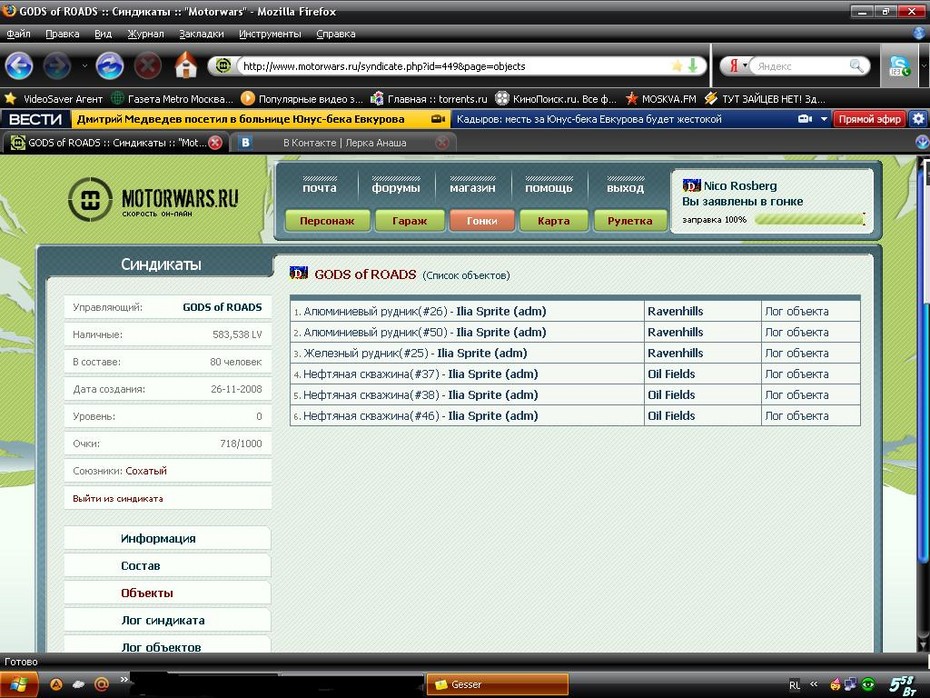This screenshot has height=698, width=930.
Task: Click the Гараж button
Action: 409,221
